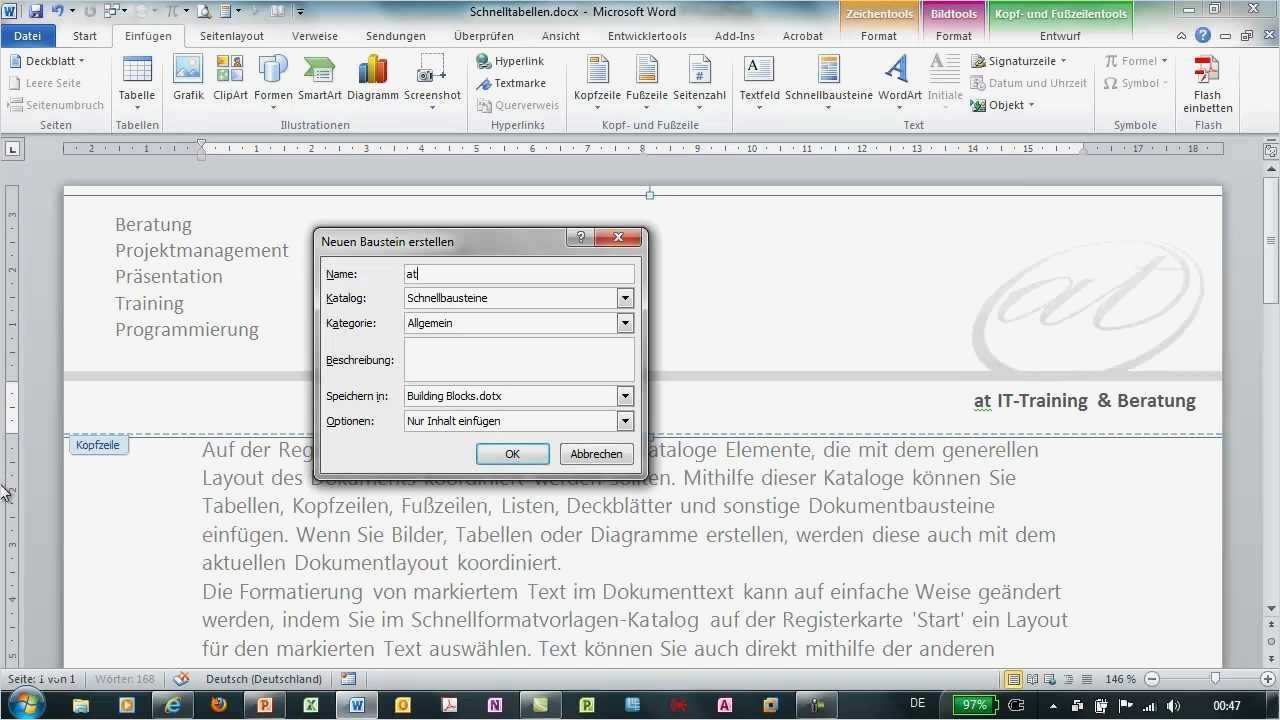This screenshot has height=720, width=1280.
Task: Add a Textmarke bookmark
Action: pos(510,83)
